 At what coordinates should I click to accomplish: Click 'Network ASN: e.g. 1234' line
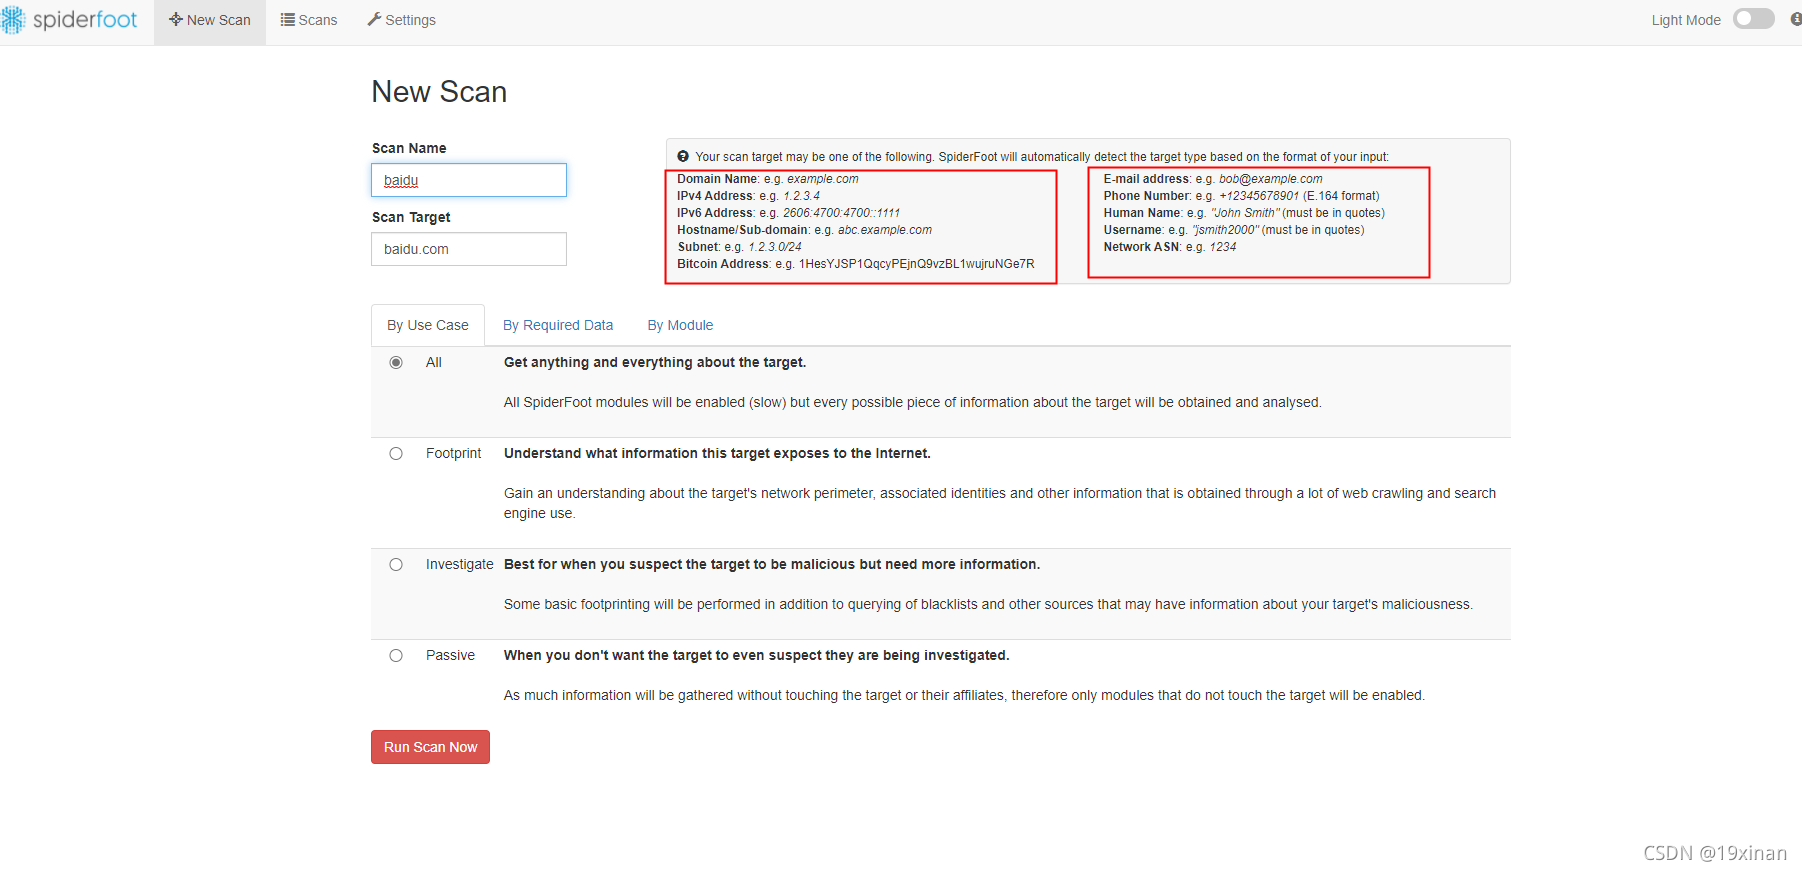tap(1170, 247)
